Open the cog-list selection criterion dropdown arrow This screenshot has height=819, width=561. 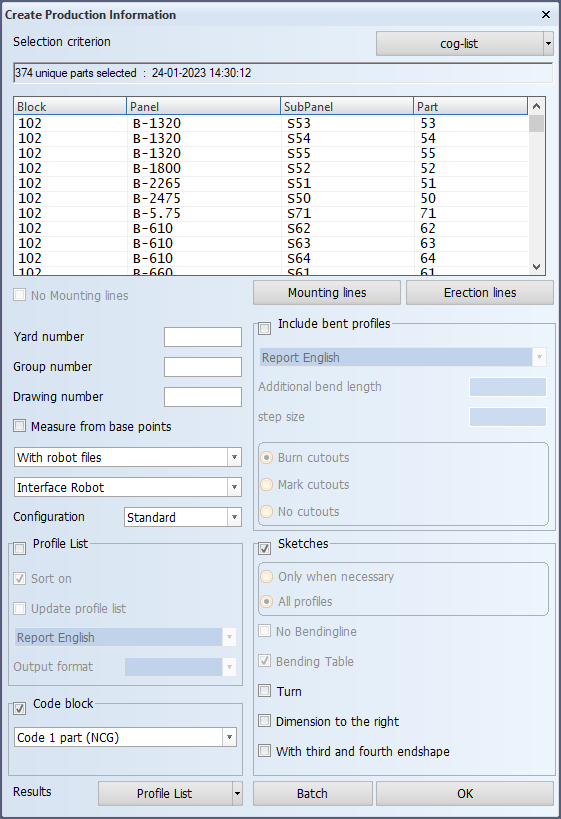coord(548,44)
